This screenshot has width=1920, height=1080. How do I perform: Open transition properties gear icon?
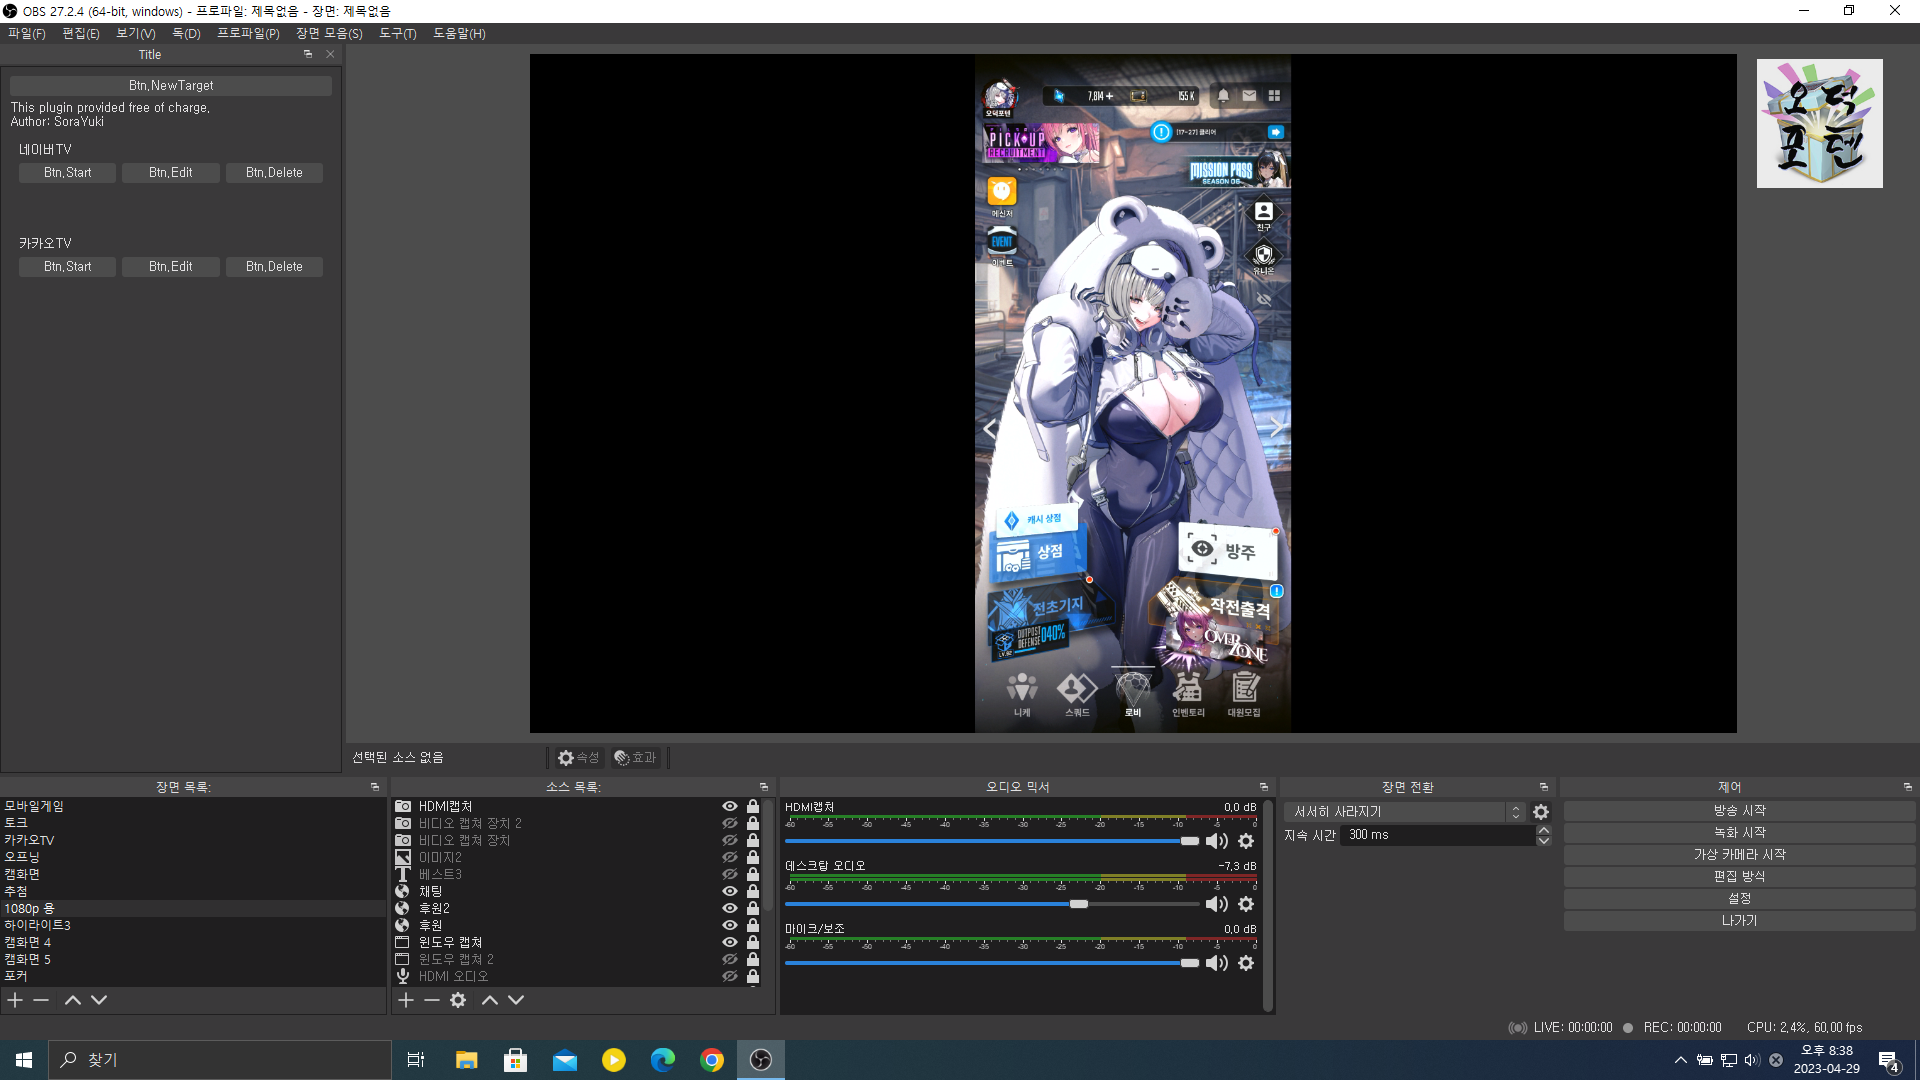click(x=1541, y=812)
